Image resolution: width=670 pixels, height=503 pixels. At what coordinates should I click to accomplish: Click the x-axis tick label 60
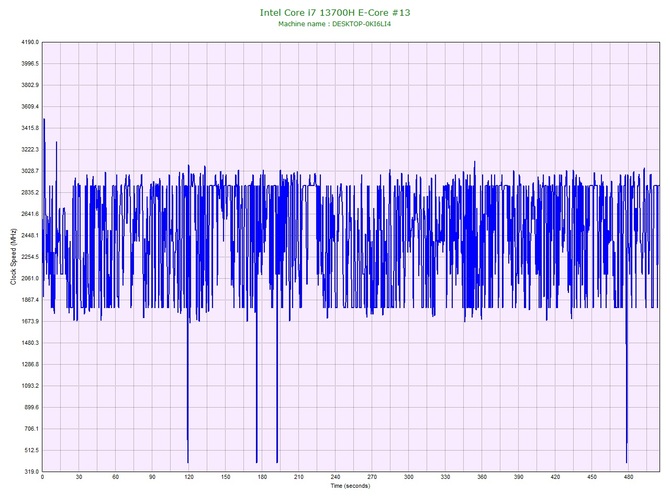click(115, 477)
